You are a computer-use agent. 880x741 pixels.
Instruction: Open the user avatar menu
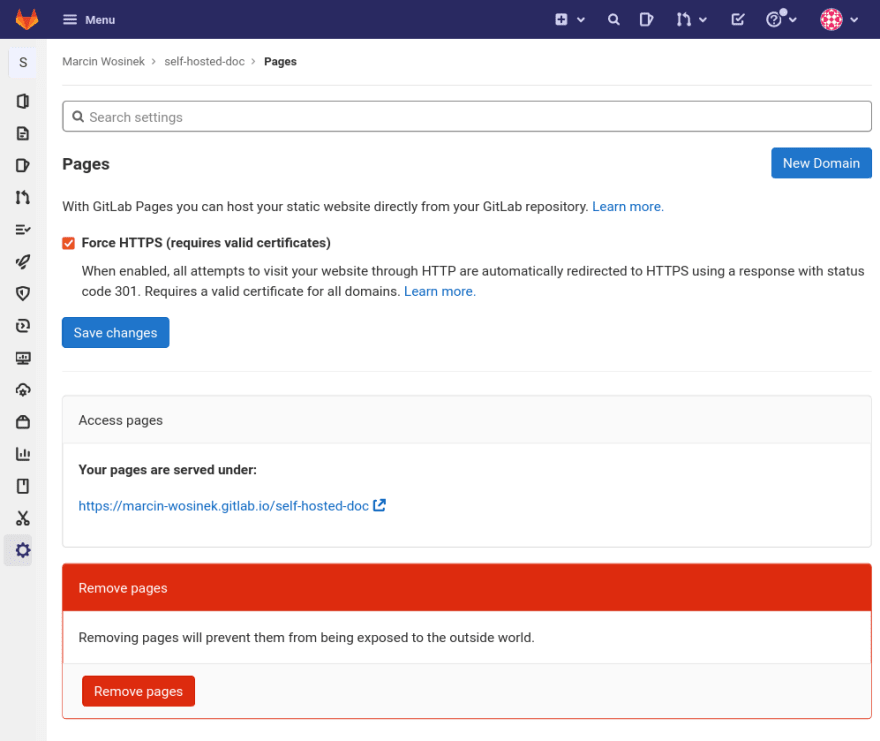pyautogui.click(x=839, y=20)
